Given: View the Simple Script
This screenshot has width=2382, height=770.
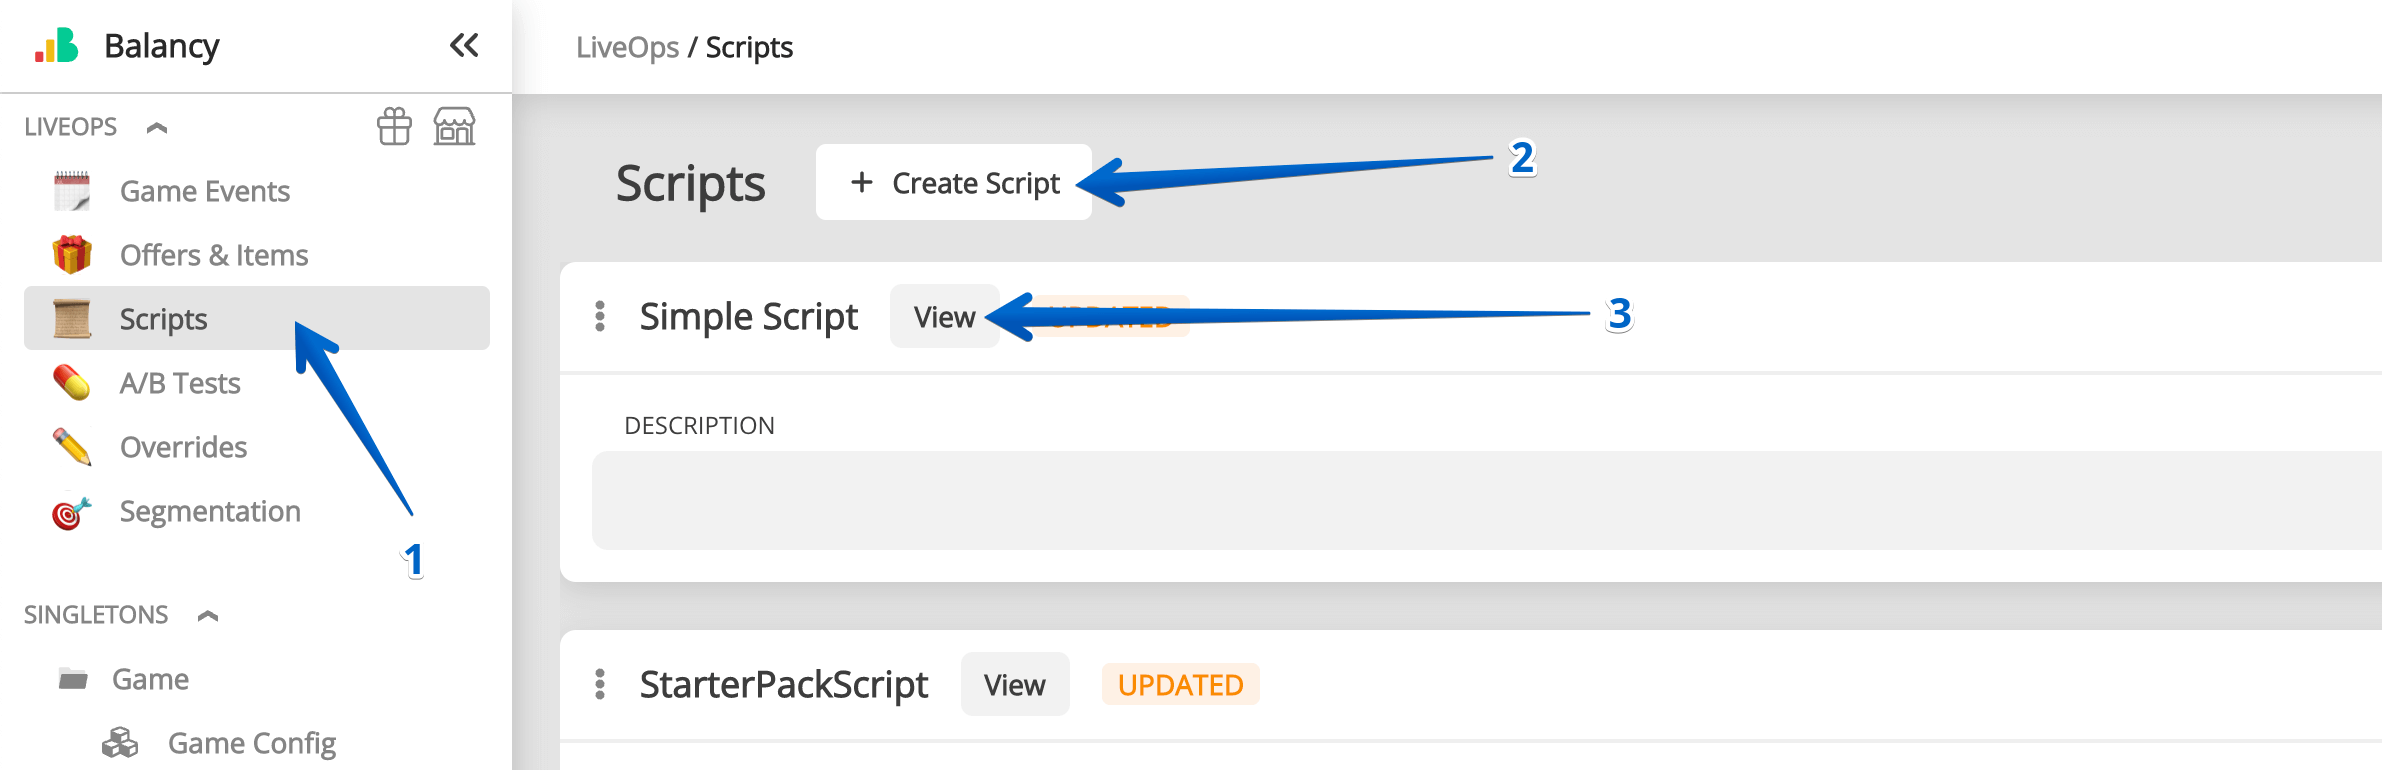Looking at the screenshot, I should click(x=944, y=317).
